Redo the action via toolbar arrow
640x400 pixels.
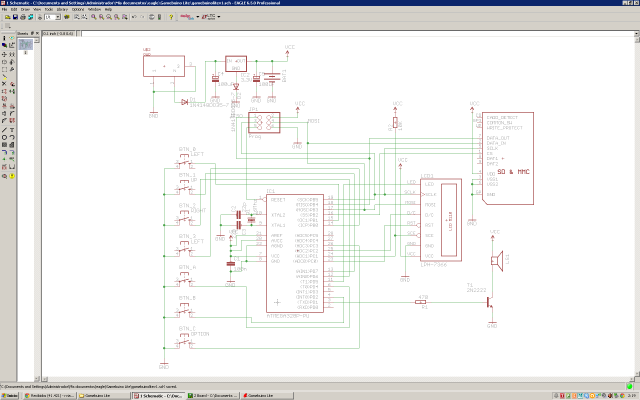pos(142,17)
